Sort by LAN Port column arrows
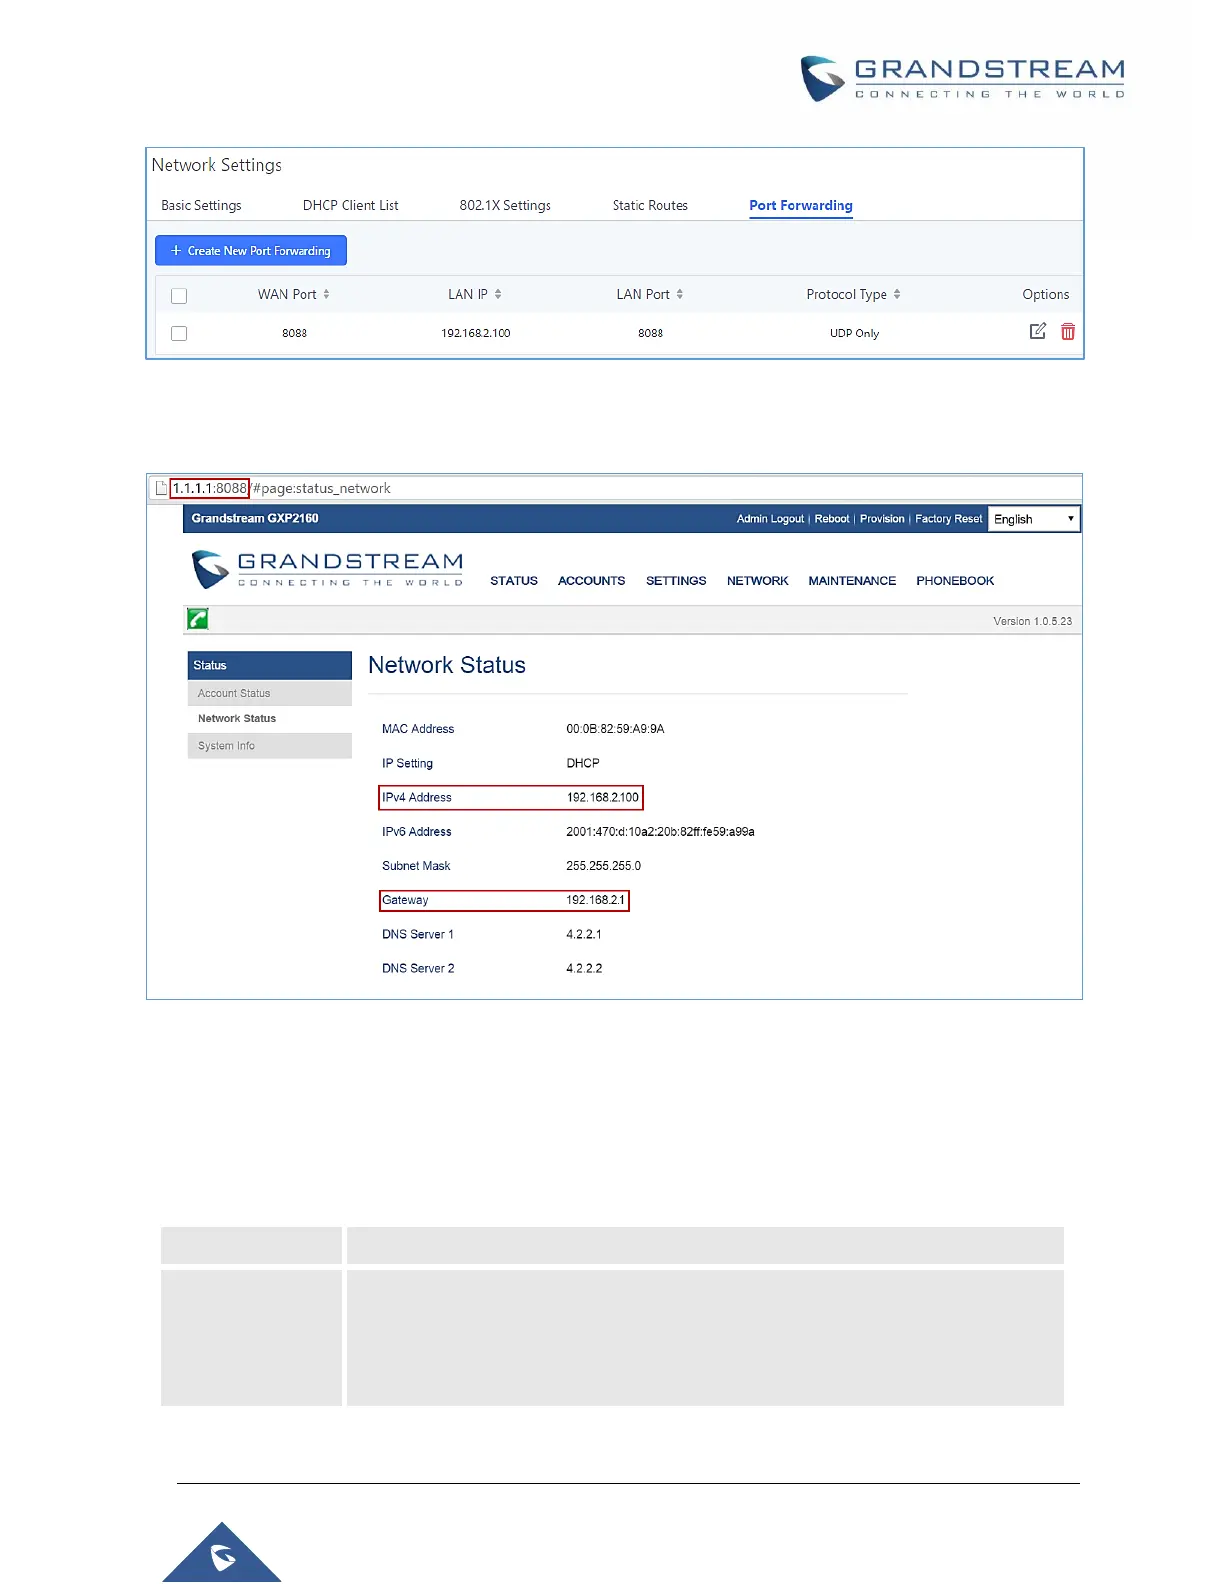The image size is (1224, 1584). click(x=680, y=294)
